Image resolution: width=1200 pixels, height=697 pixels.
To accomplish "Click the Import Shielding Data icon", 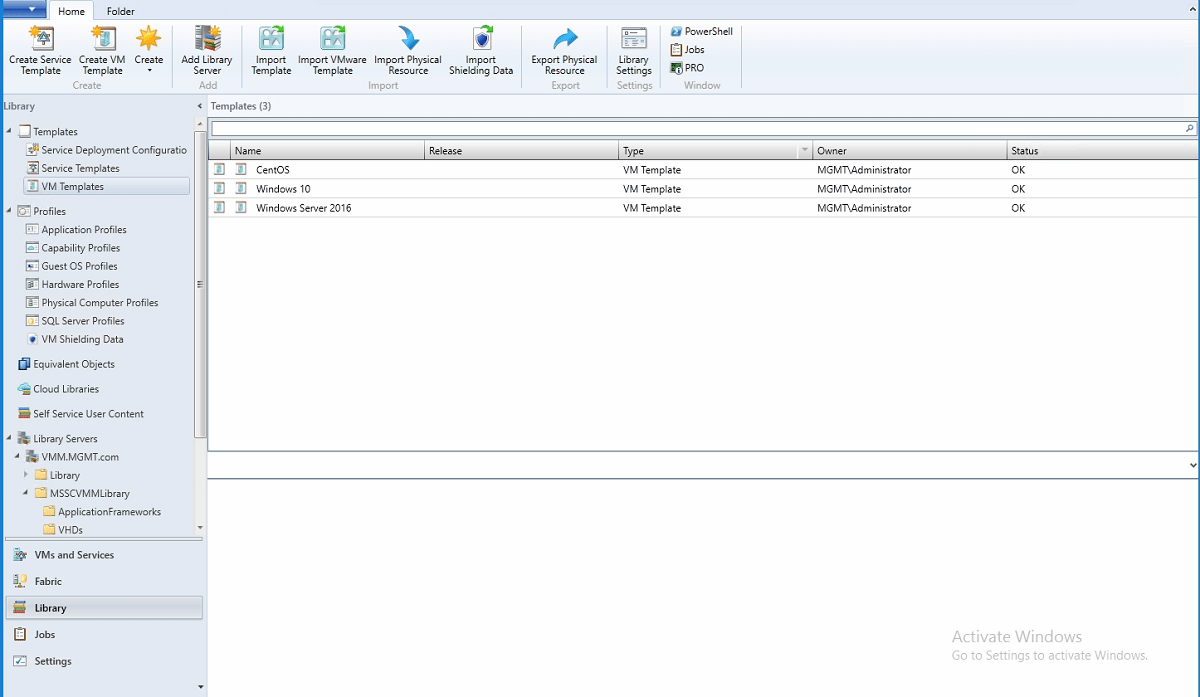I will (x=481, y=52).
